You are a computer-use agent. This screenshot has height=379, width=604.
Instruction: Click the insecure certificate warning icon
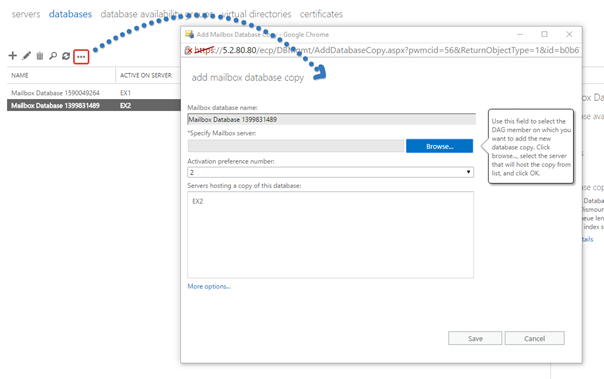coord(188,50)
